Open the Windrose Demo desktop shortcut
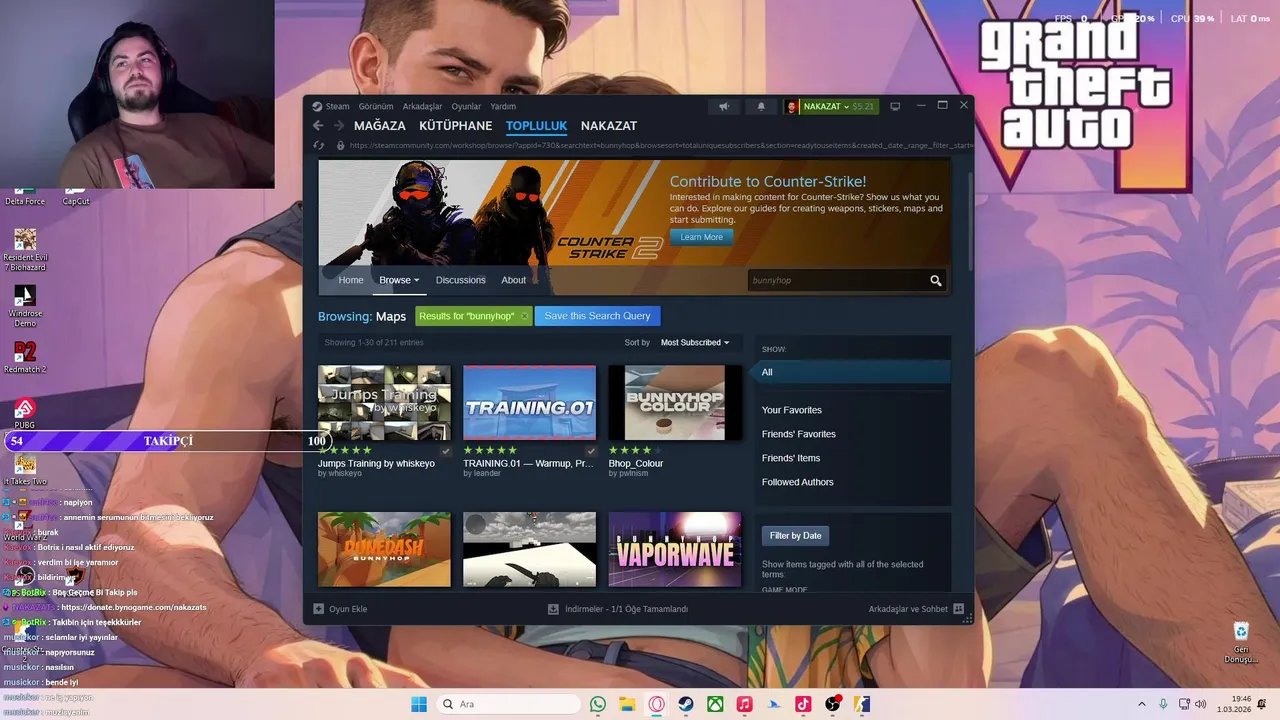This screenshot has height=720, width=1280. click(x=25, y=306)
